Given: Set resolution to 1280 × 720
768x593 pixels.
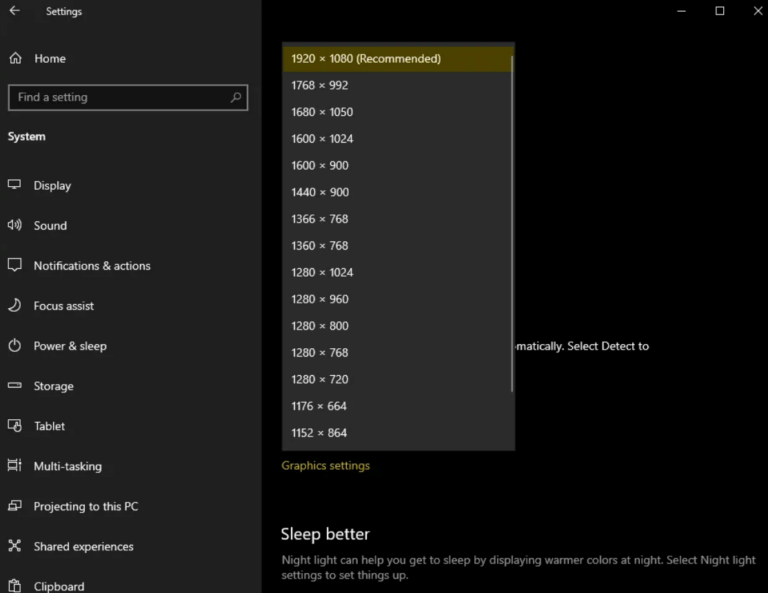Looking at the screenshot, I should pyautogui.click(x=398, y=379).
